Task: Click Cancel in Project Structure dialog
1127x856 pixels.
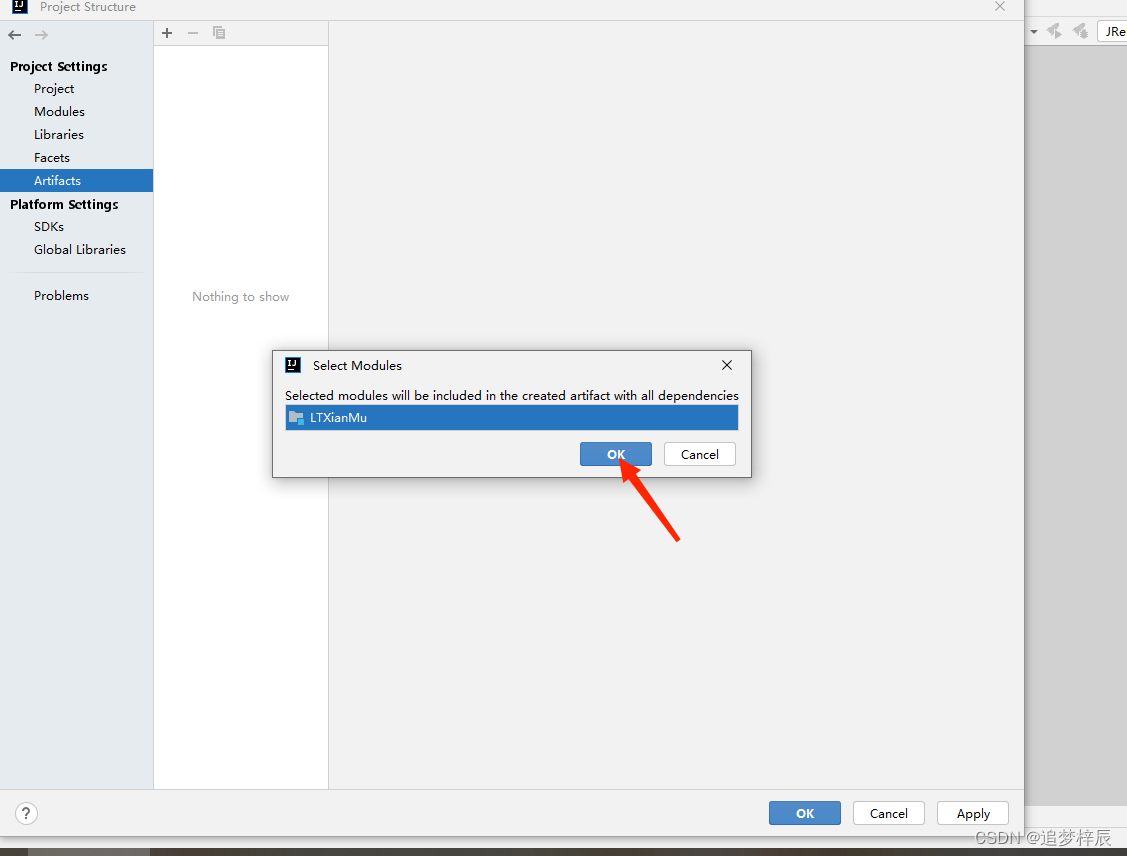Action: click(x=888, y=813)
